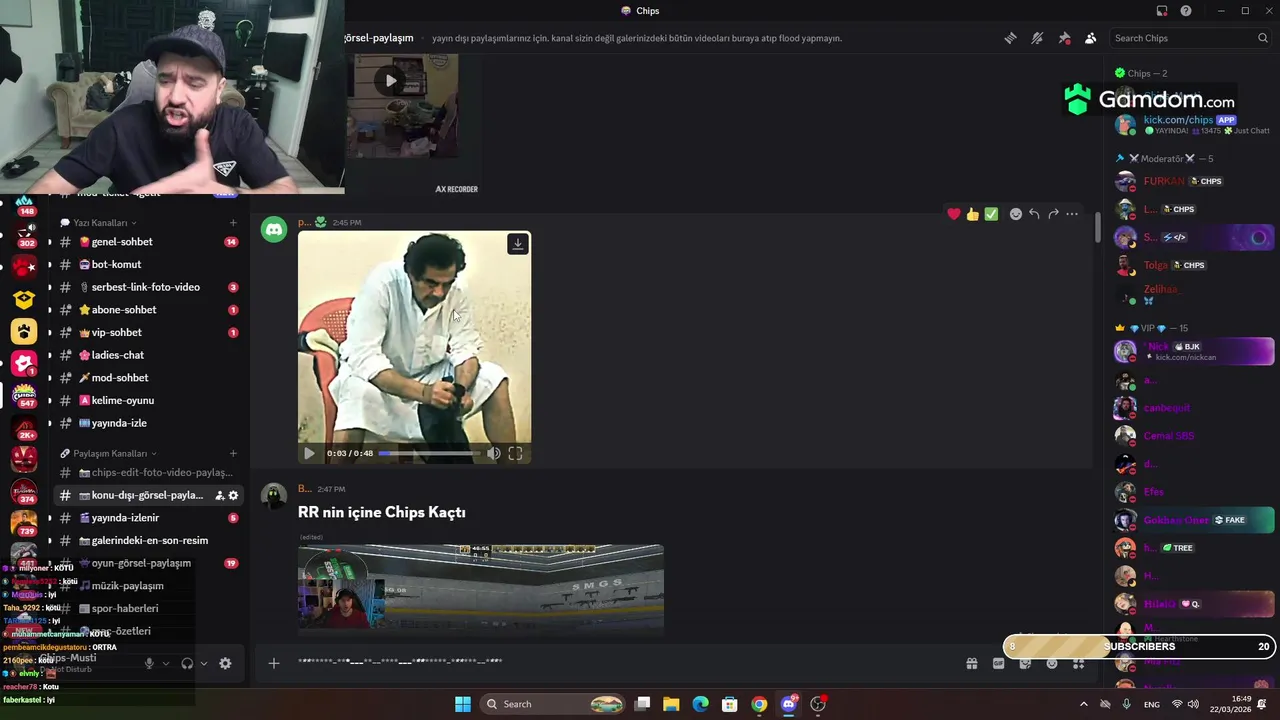The width and height of the screenshot is (1280, 720).
Task: Open the Efes member entry
Action: [x=1194, y=492]
